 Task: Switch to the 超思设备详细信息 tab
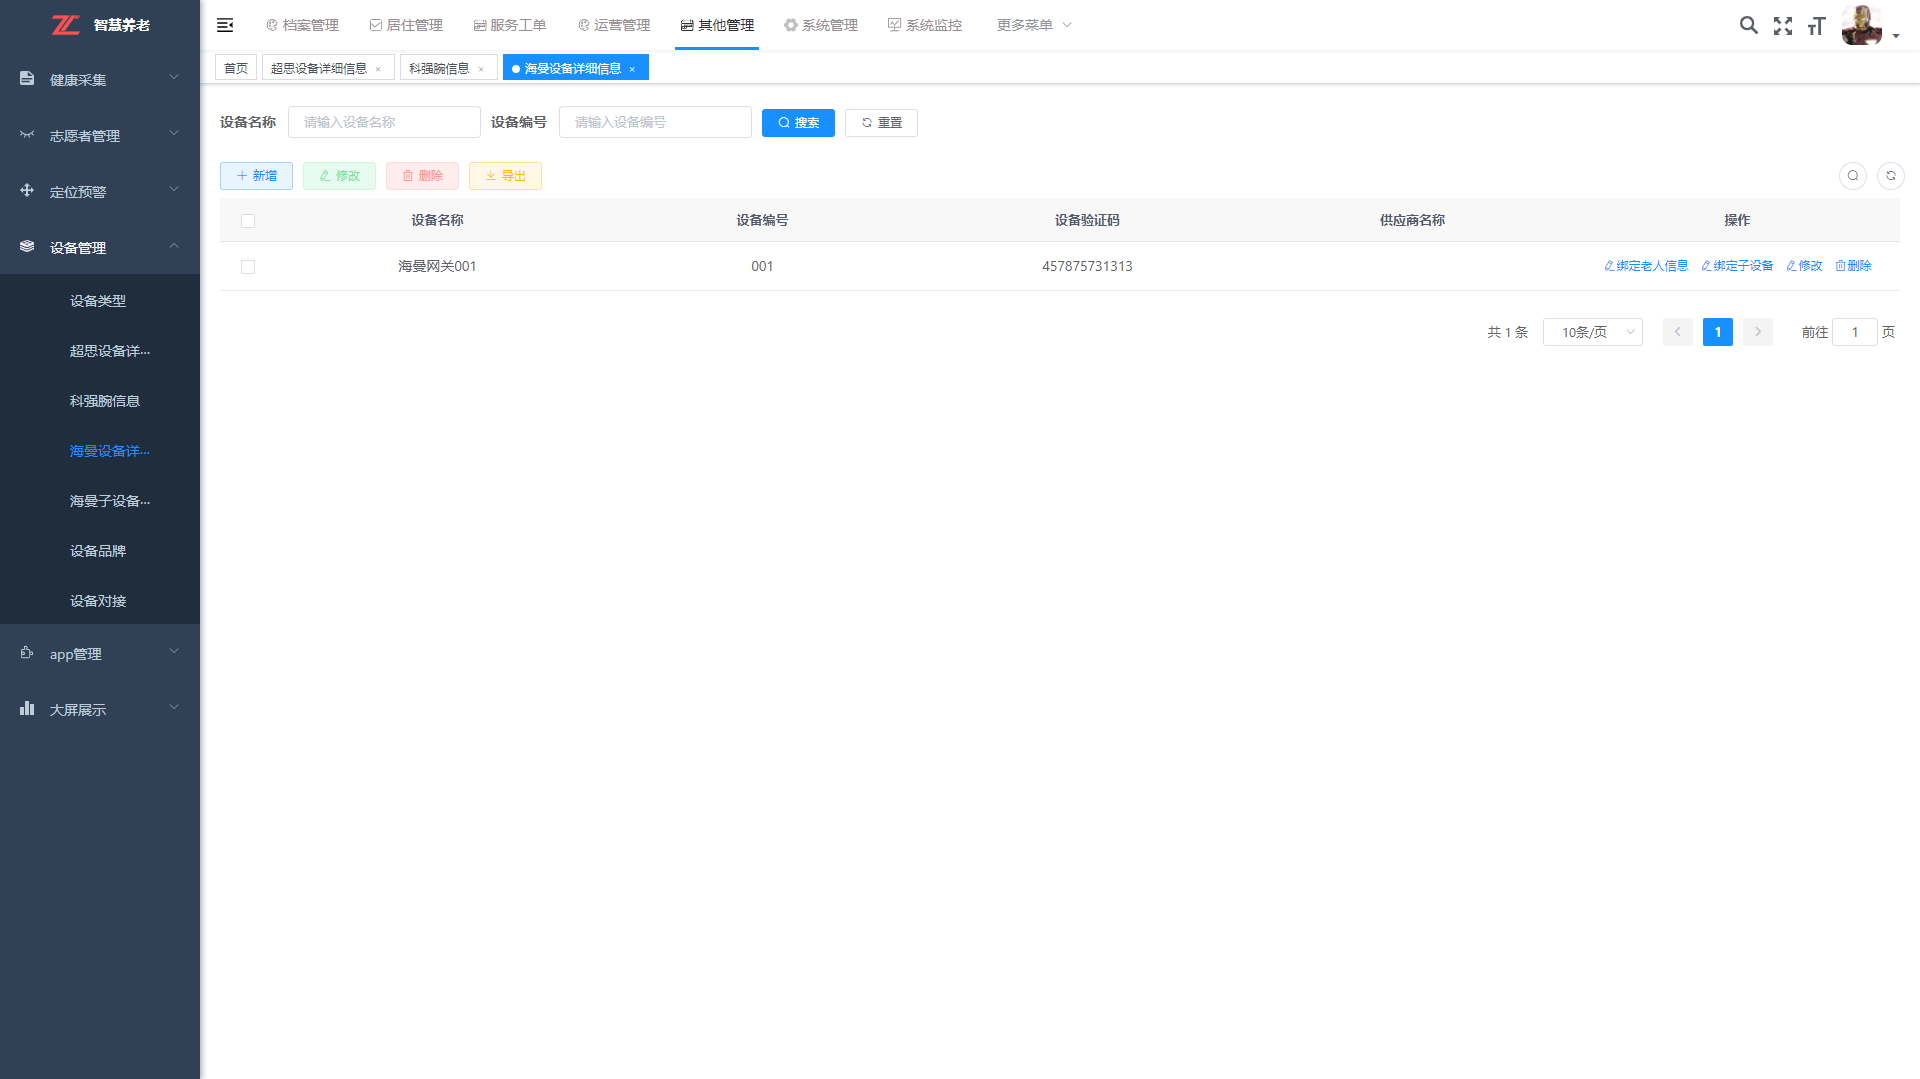pyautogui.click(x=319, y=68)
